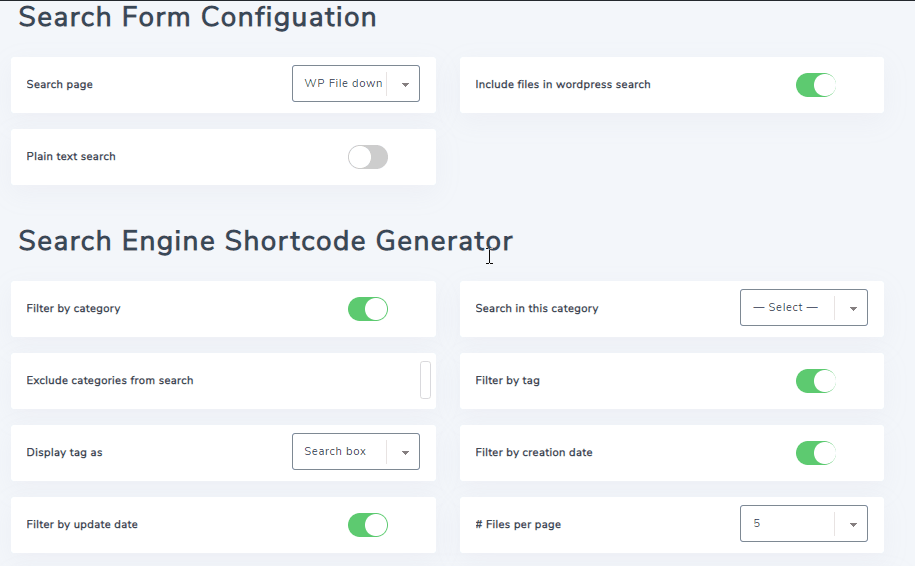Toggle Filter by creation date switch

pyautogui.click(x=815, y=453)
